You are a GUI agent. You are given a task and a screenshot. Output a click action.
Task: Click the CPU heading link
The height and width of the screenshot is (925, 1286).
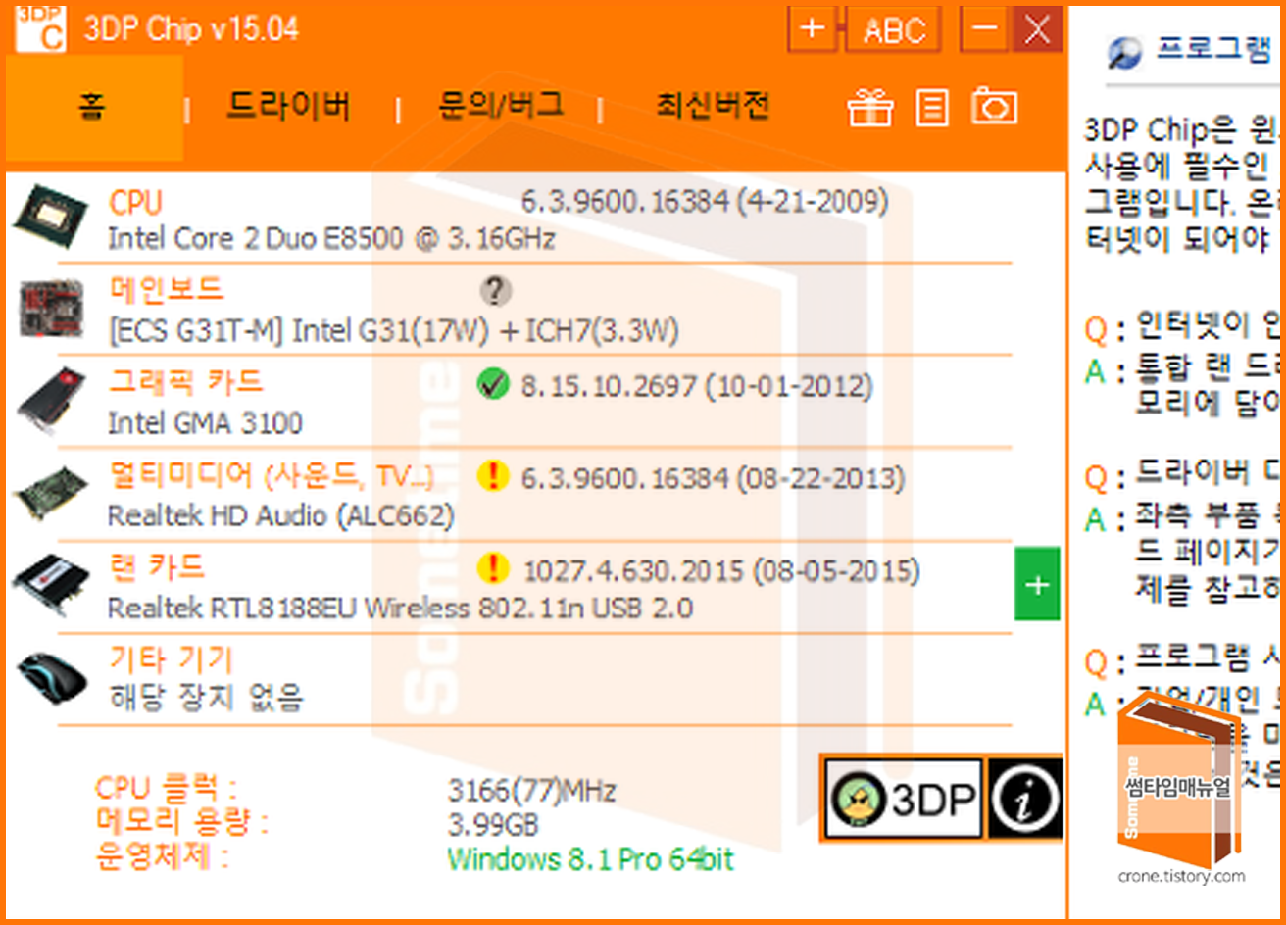pos(135,203)
